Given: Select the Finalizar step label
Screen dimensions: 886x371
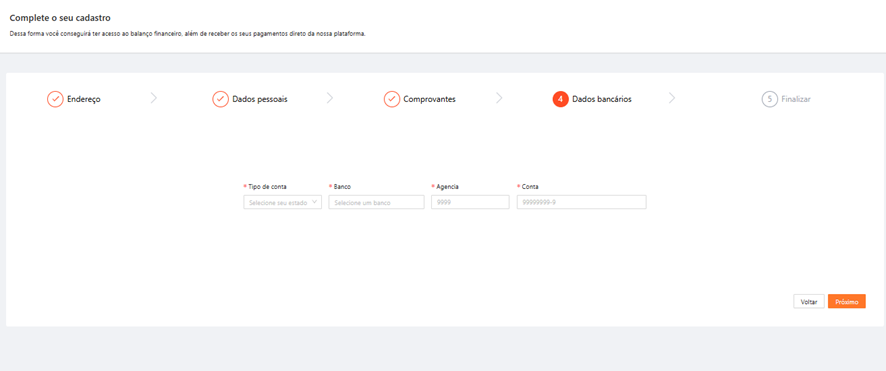Looking at the screenshot, I should (796, 99).
